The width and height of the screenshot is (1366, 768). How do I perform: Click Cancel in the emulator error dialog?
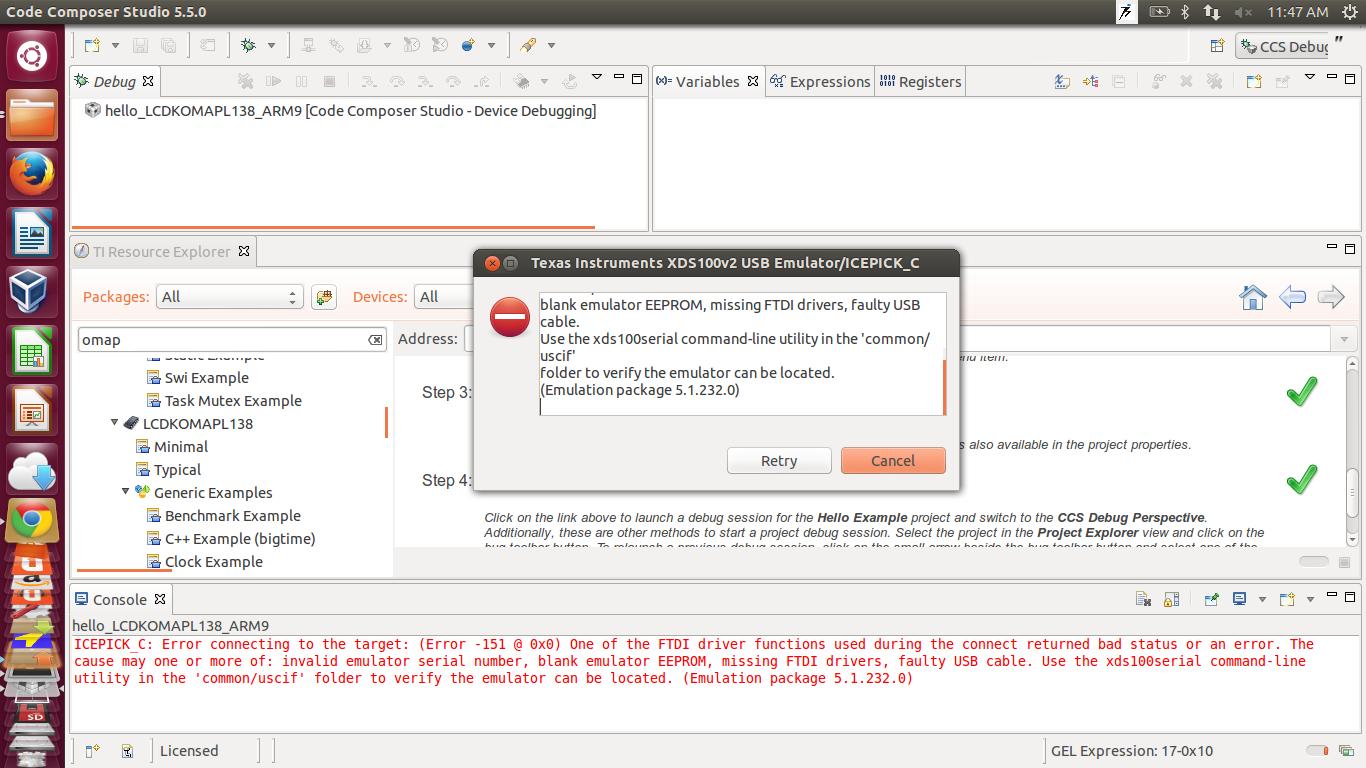(x=893, y=461)
